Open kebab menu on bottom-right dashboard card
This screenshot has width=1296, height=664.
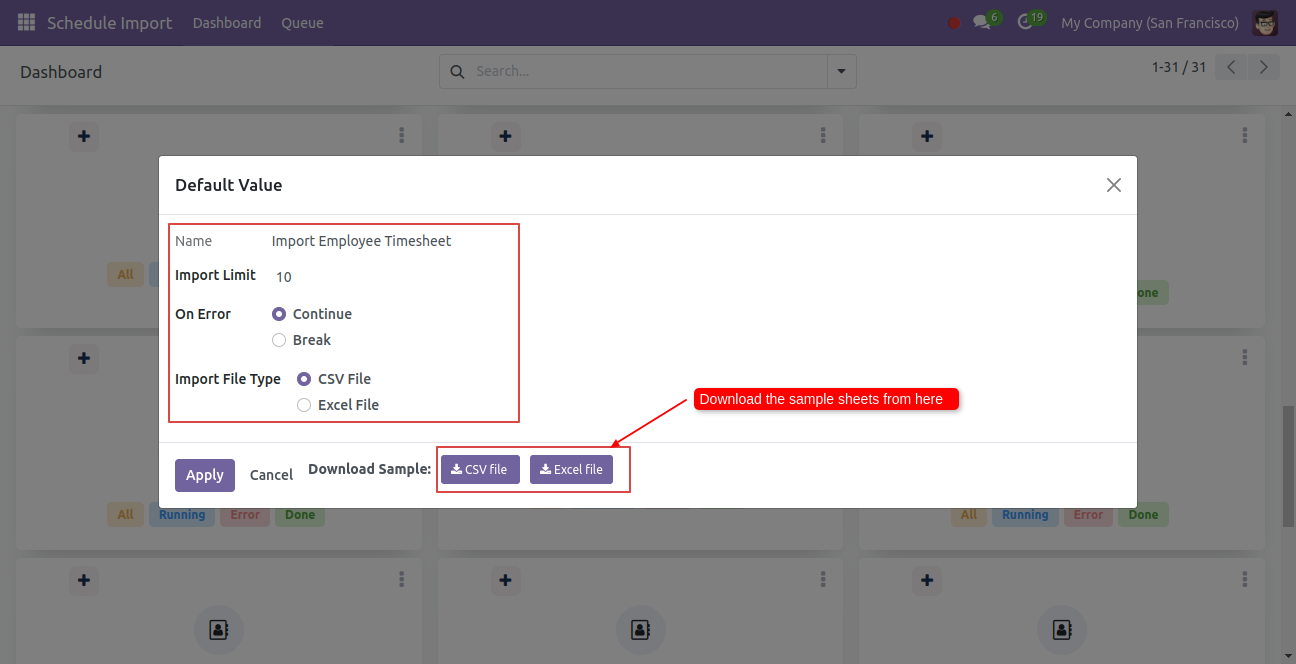[x=1245, y=579]
